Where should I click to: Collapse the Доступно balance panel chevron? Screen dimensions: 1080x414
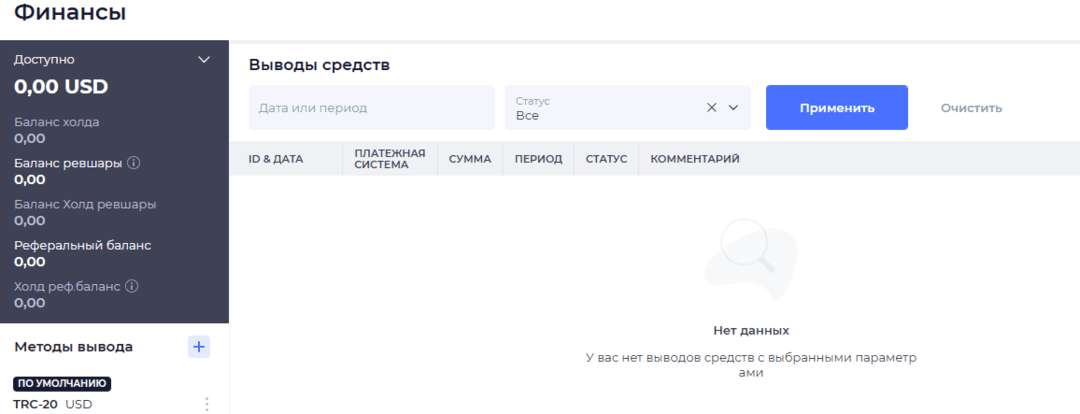pyautogui.click(x=204, y=60)
